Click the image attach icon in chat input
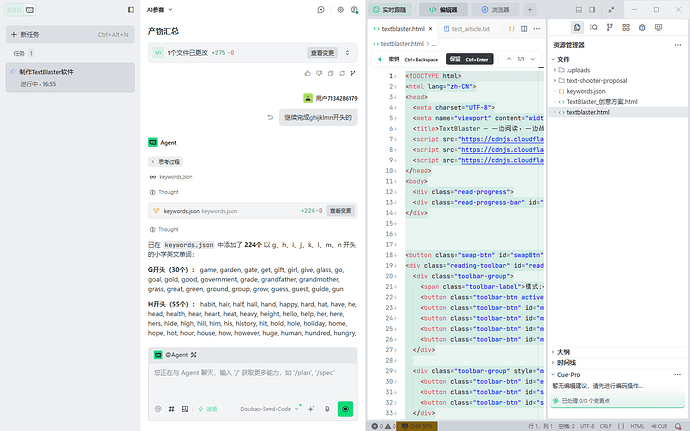The image size is (690, 431). tap(185, 409)
